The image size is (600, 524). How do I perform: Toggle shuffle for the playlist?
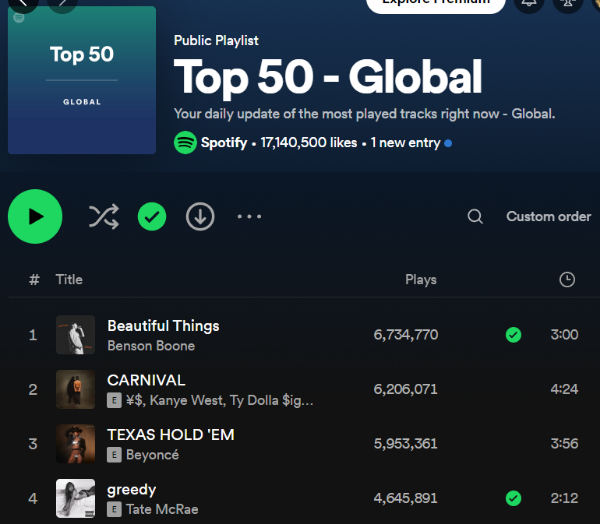coord(103,217)
